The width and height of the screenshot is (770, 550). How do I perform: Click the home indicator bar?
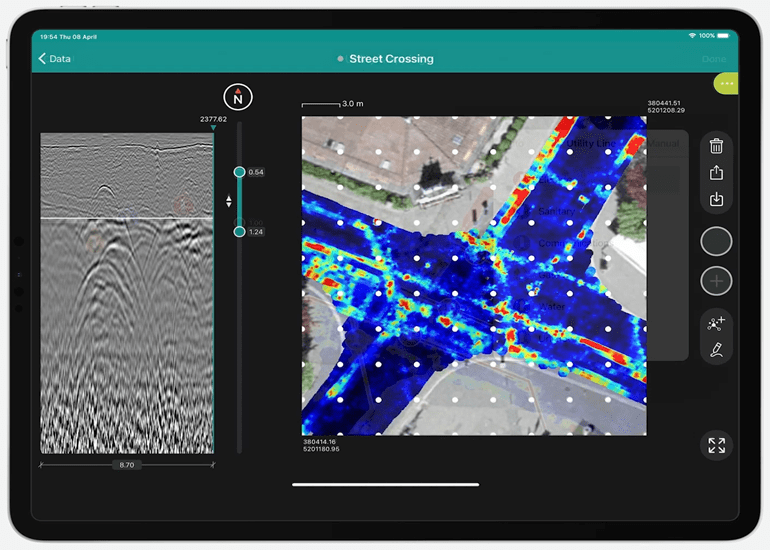385,485
